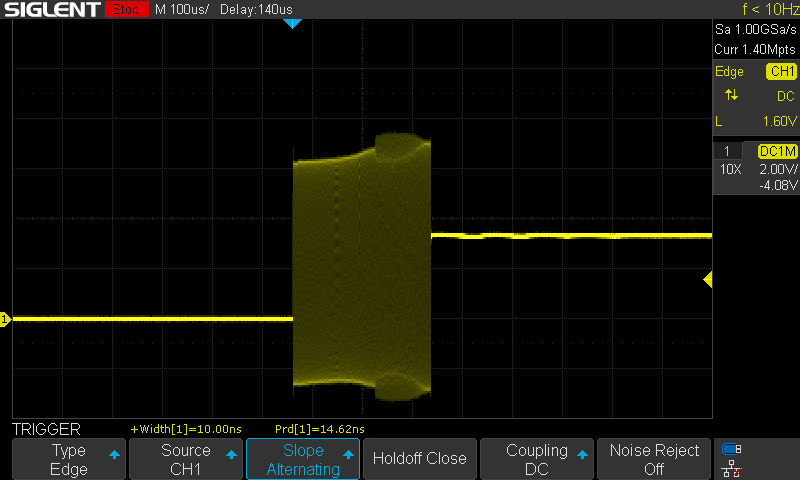Select the -4.08V channel offset value

(x=778, y=185)
